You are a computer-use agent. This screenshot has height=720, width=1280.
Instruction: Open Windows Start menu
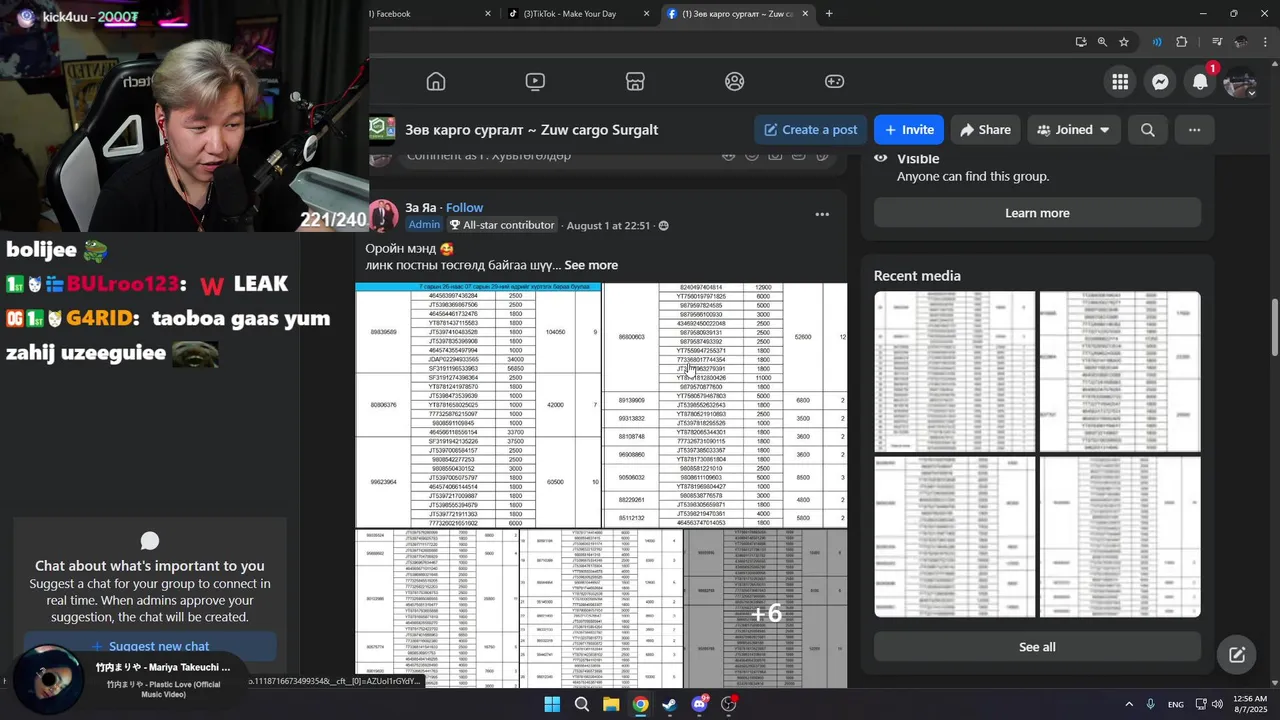(x=552, y=704)
